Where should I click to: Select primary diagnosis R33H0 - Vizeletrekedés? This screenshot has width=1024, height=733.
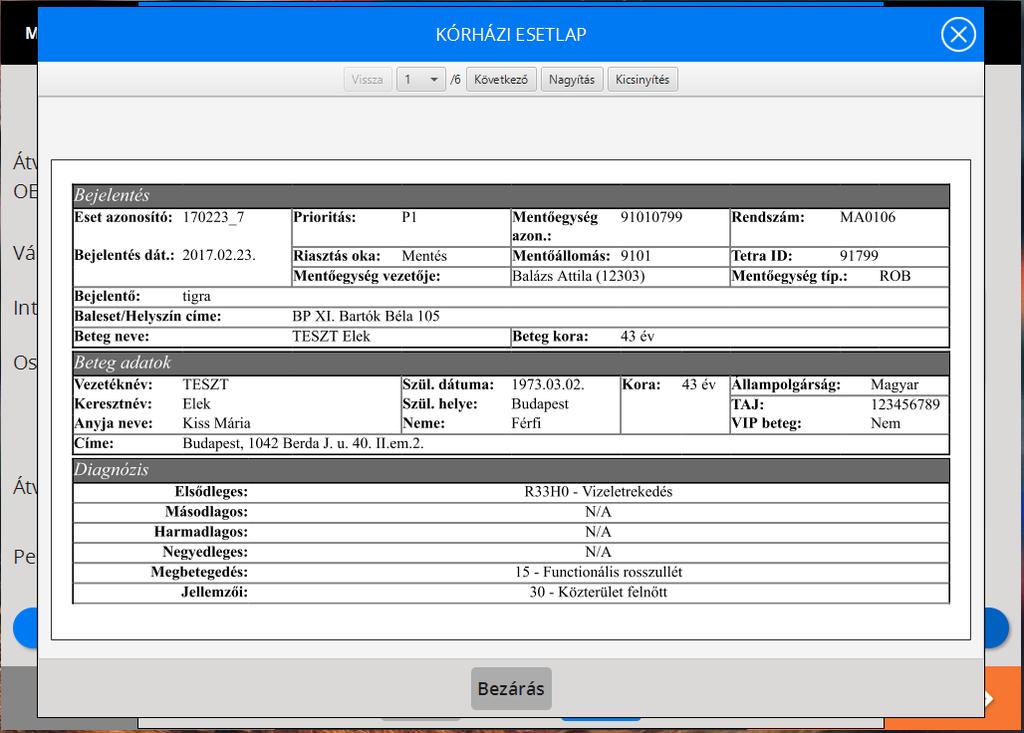click(598, 492)
